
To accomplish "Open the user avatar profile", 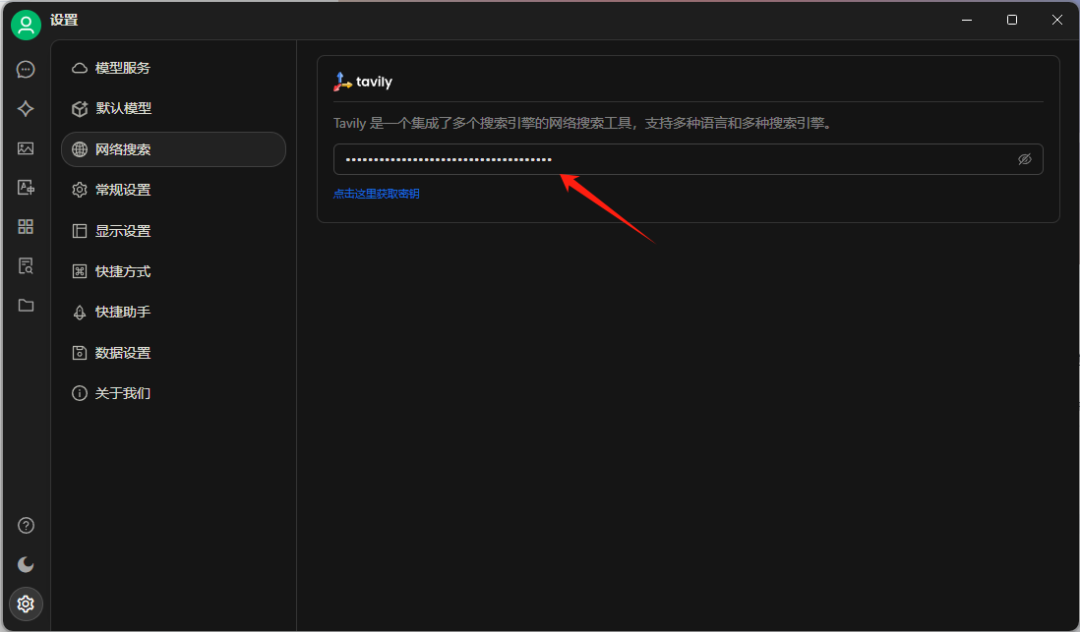I will pyautogui.click(x=25, y=25).
